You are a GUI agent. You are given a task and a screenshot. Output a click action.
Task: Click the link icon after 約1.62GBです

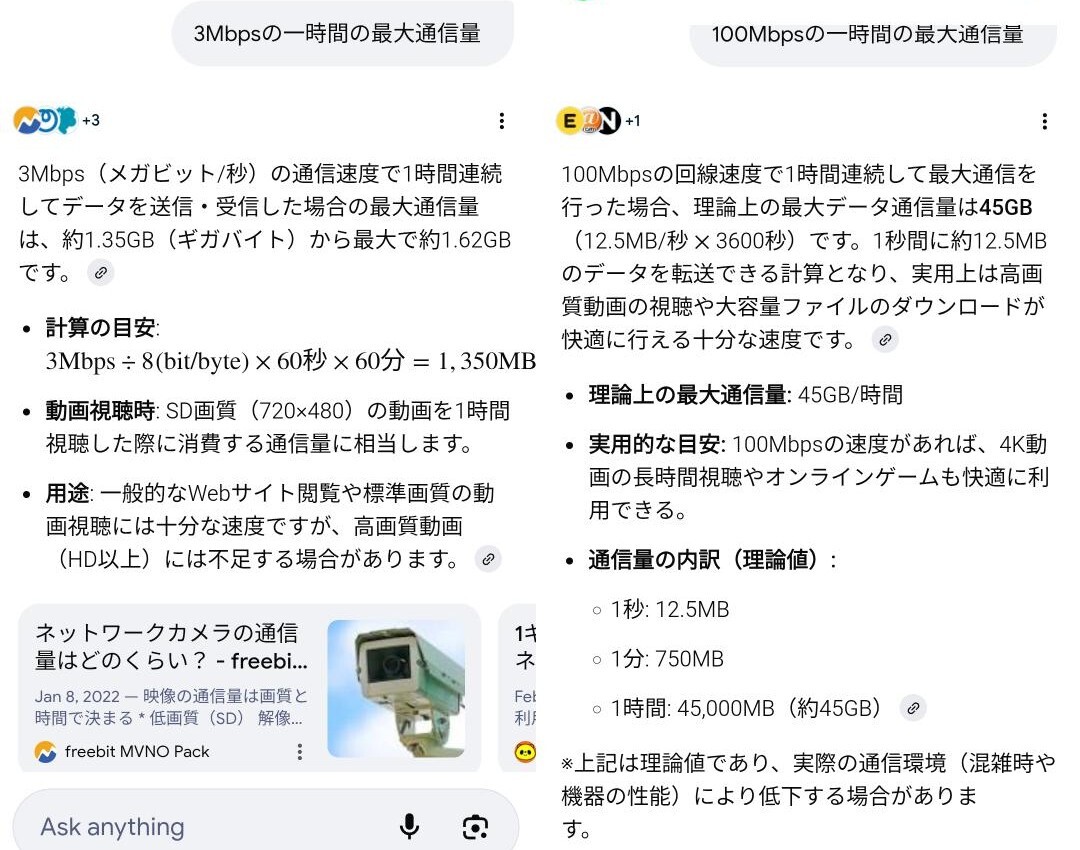coord(101,273)
